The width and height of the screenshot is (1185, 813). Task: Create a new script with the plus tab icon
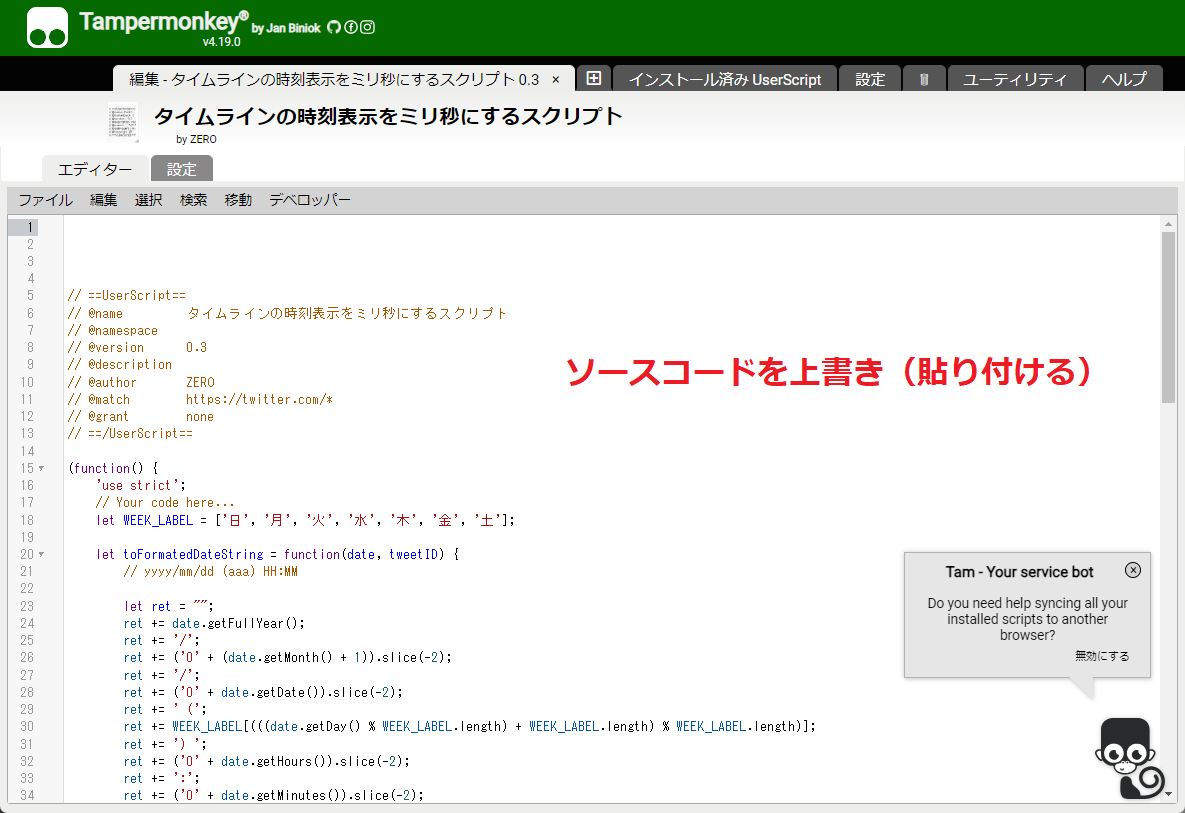[x=594, y=77]
